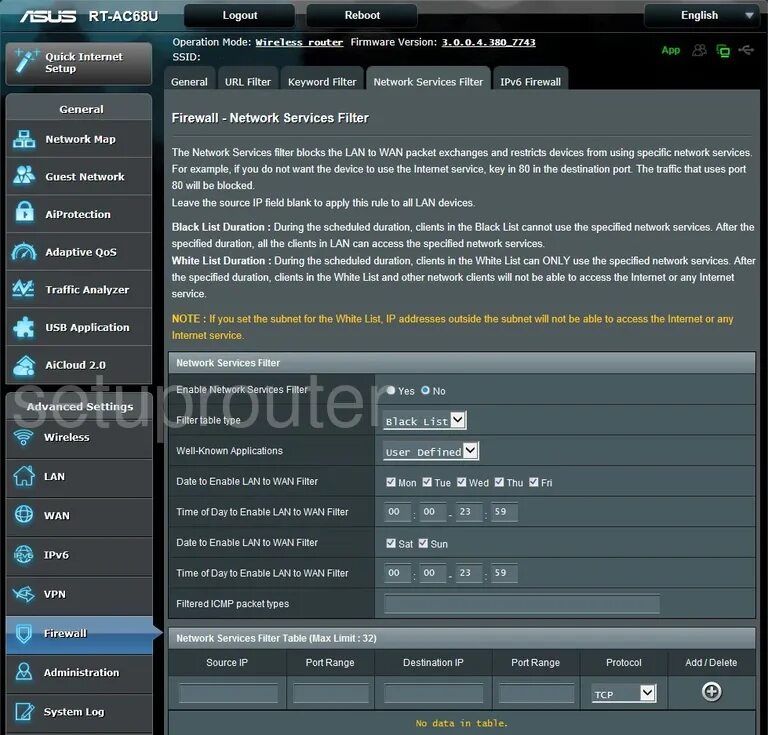Click the AiProtection lock icon
Image resolution: width=768 pixels, height=735 pixels.
[x=24, y=212]
